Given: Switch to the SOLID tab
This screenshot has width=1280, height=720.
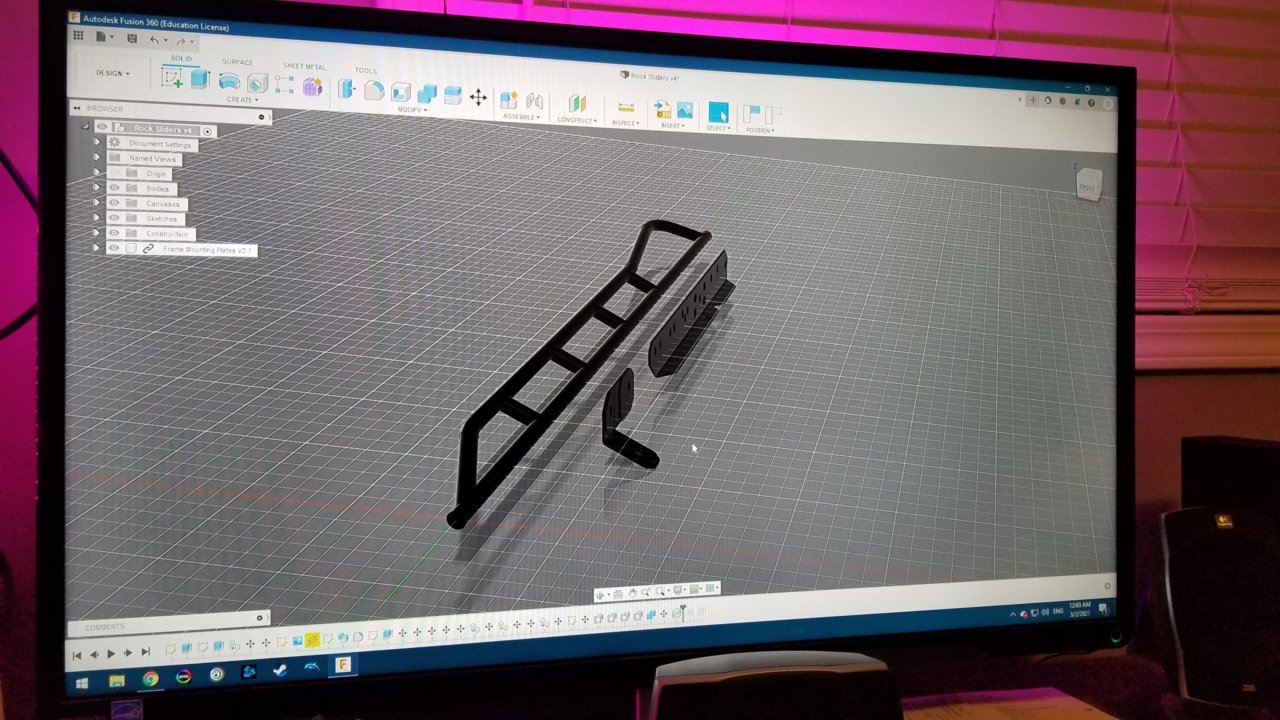Looking at the screenshot, I should [x=181, y=58].
